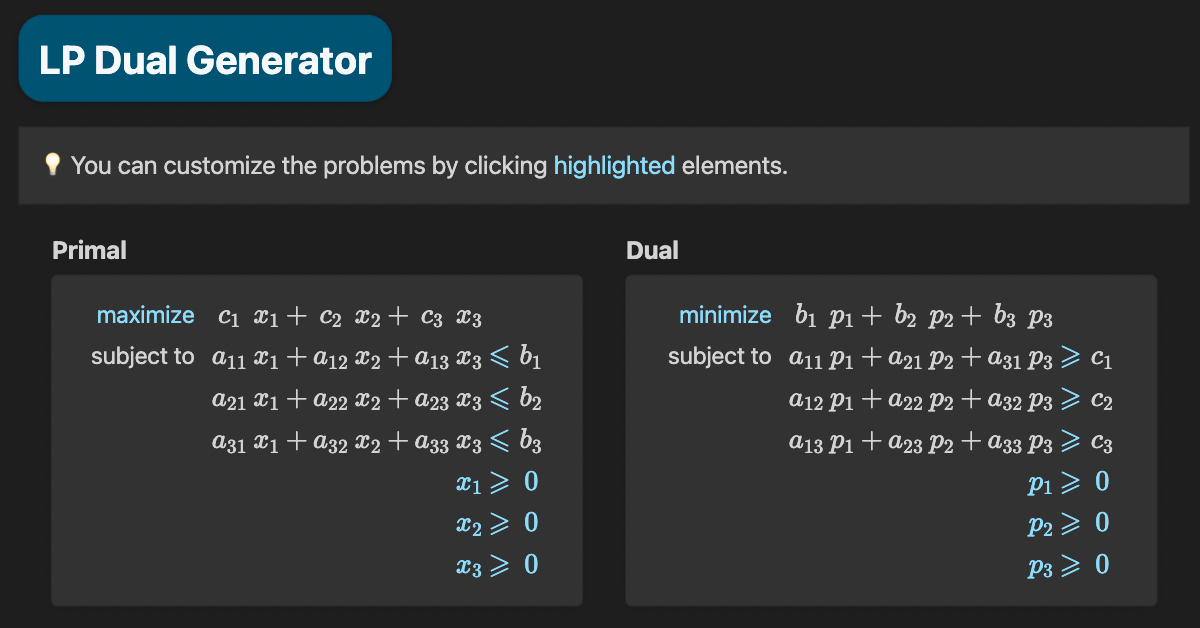The image size is (1200, 628).
Task: Click p₃ ⩾ 0 in the dual constraints
Action: click(1066, 565)
